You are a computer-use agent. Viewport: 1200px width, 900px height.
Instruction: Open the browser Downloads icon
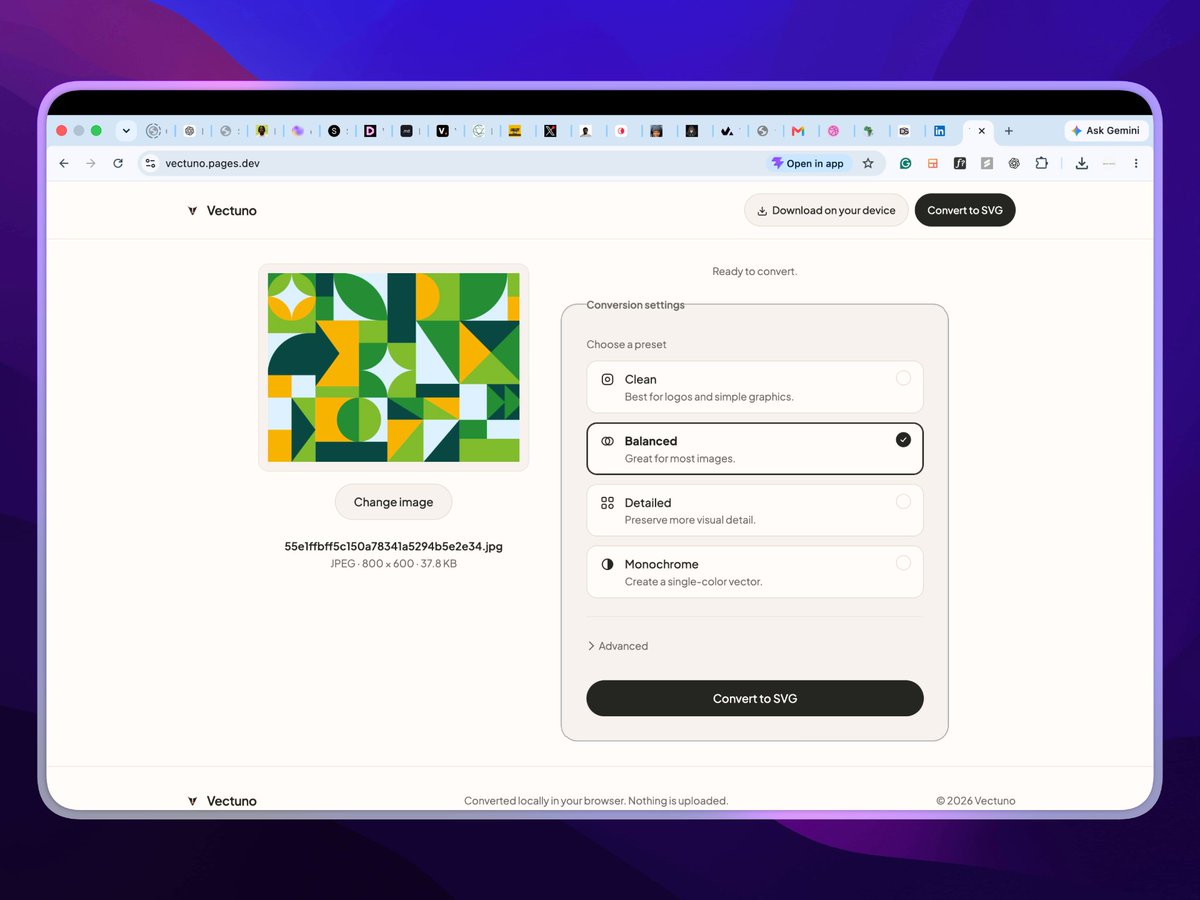click(1081, 163)
